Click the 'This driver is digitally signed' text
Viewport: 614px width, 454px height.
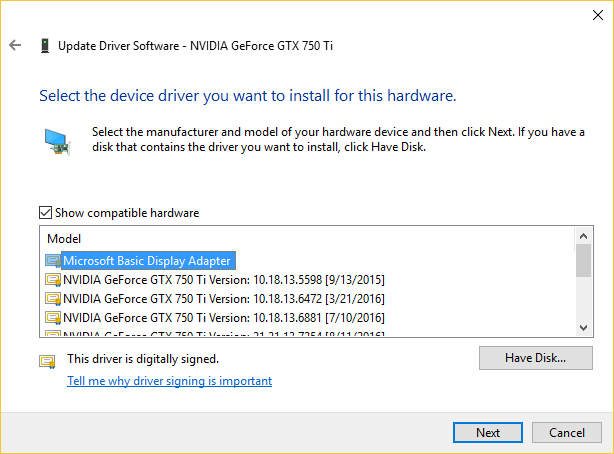tap(143, 359)
